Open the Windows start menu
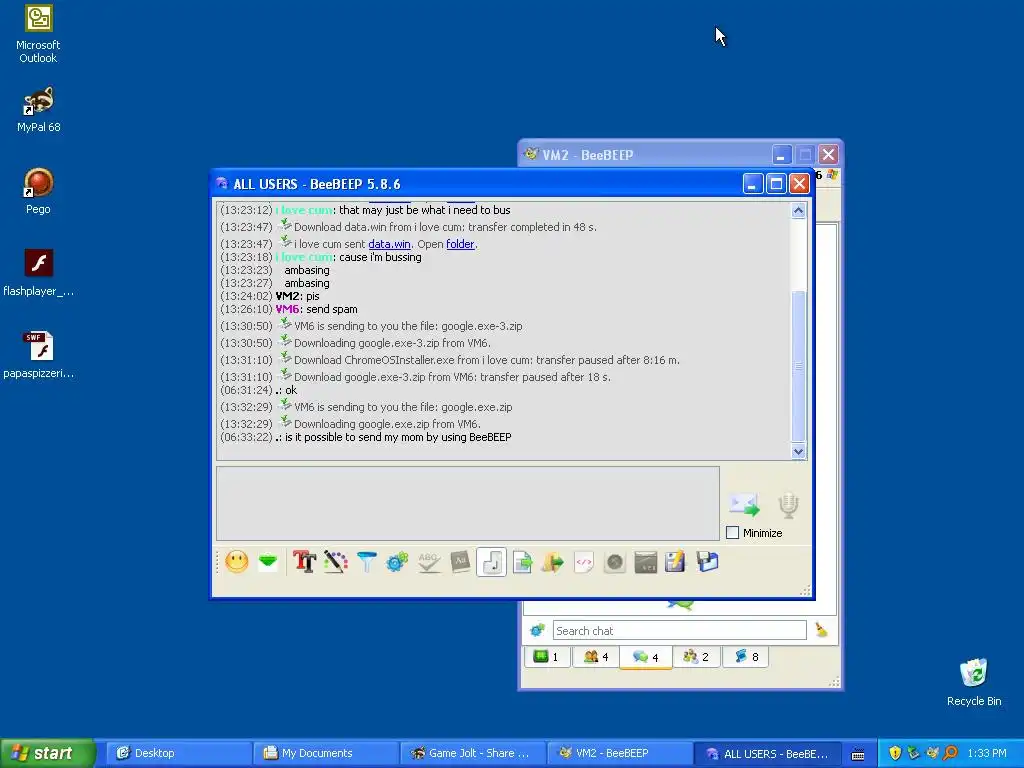 click(x=47, y=754)
